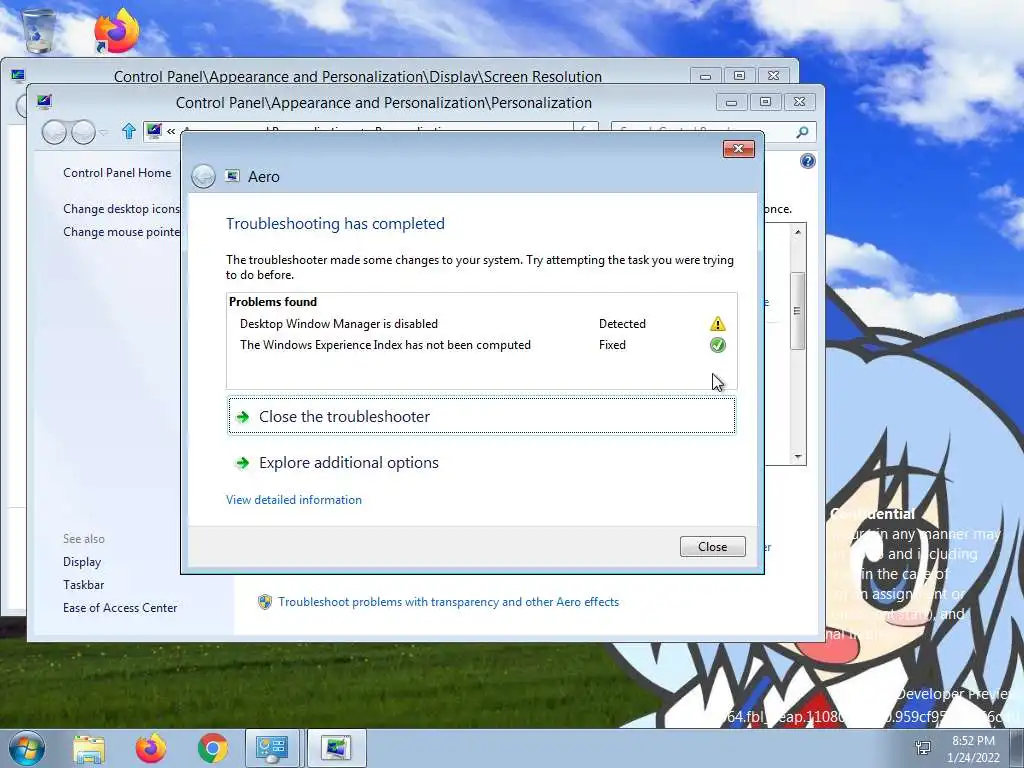Open Change desktop icons link
Viewport: 1024px width, 768px height.
(x=121, y=209)
